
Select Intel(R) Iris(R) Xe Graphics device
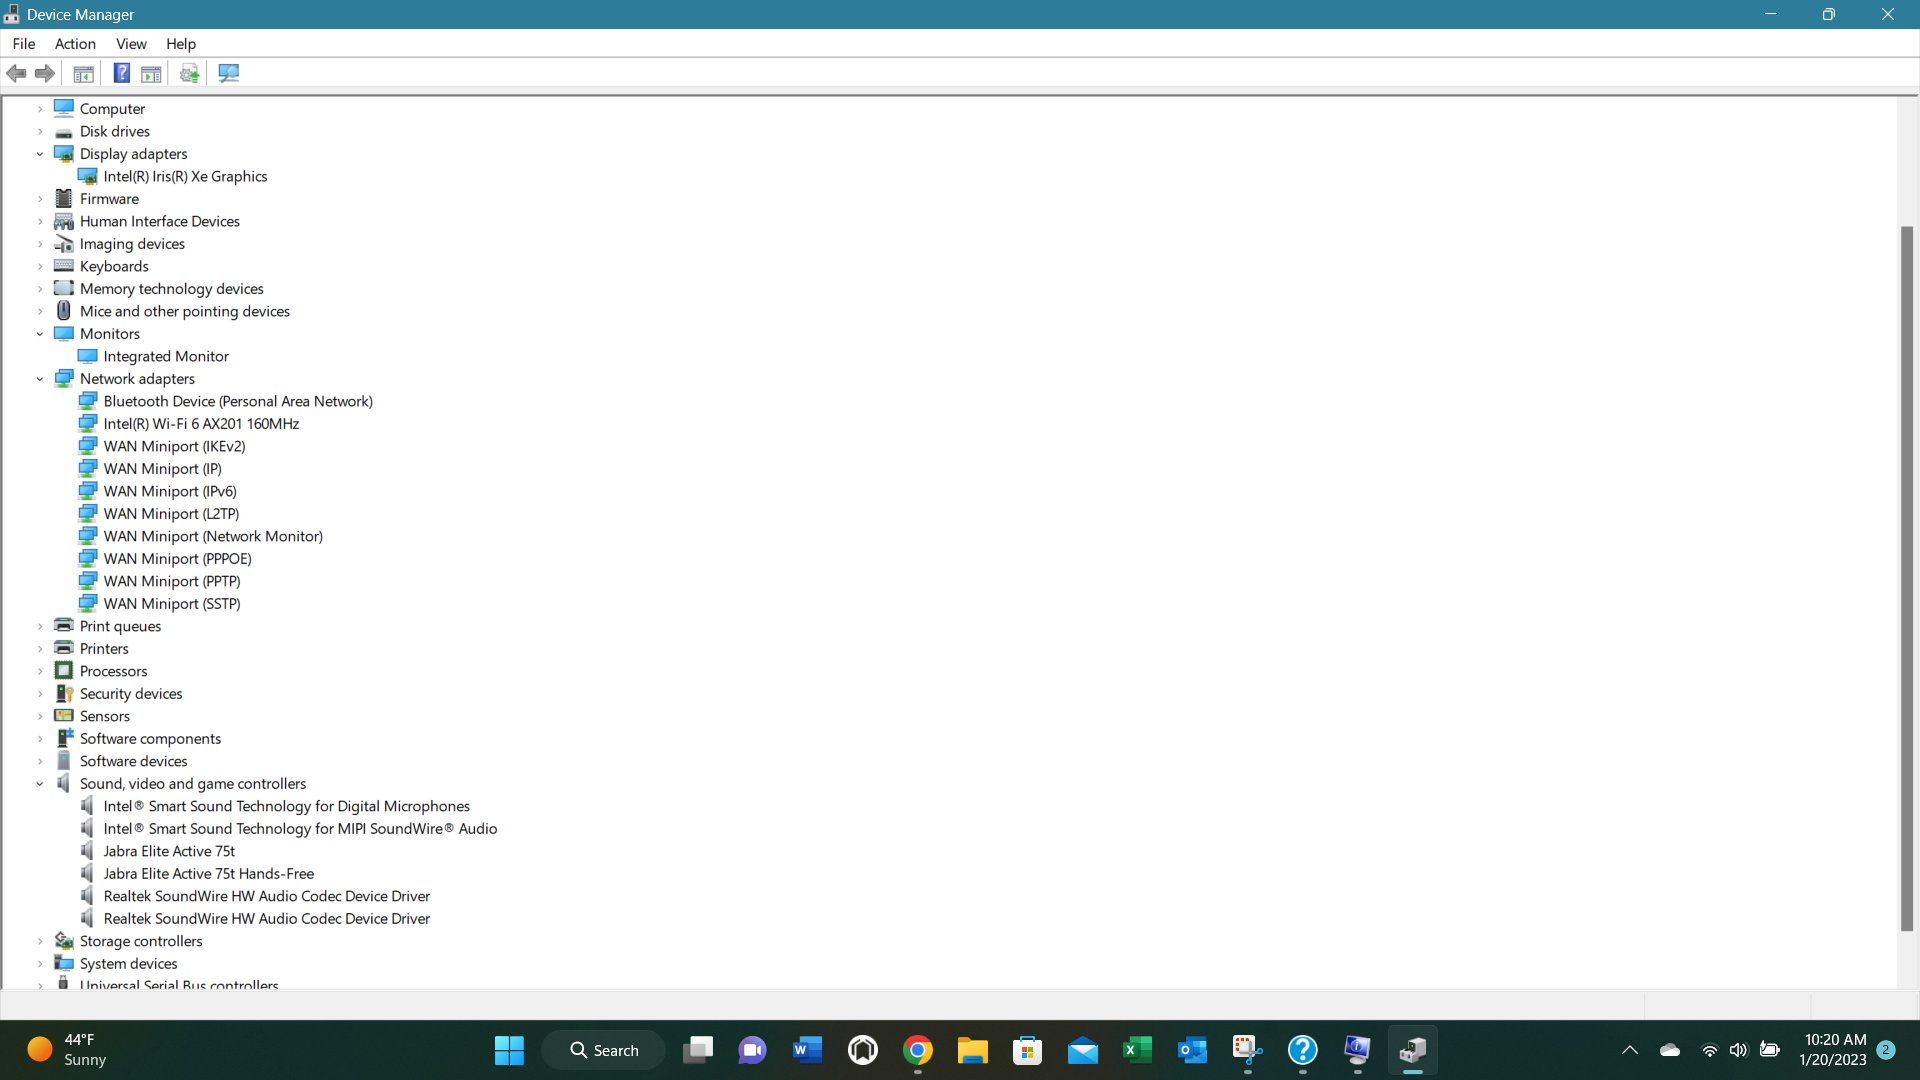pos(185,177)
